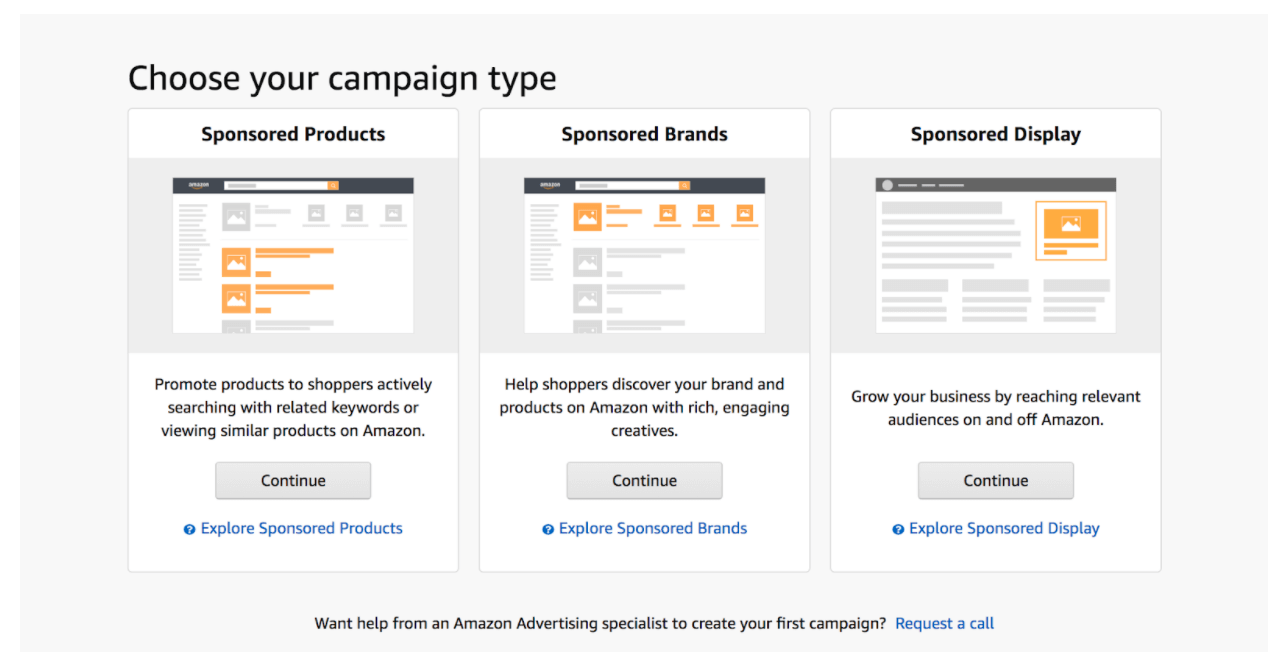Click Request a call for specialist help
This screenshot has height=672, width=1288.
click(944, 623)
